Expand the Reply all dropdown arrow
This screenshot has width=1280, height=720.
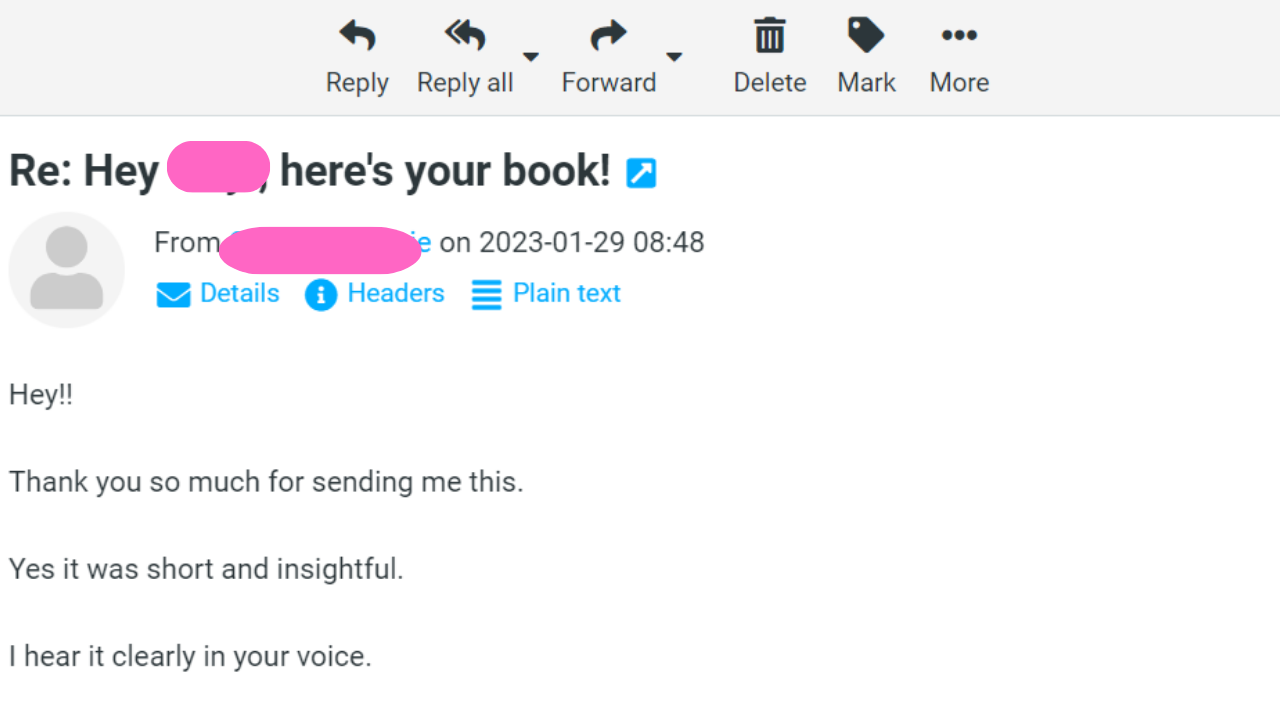point(531,57)
